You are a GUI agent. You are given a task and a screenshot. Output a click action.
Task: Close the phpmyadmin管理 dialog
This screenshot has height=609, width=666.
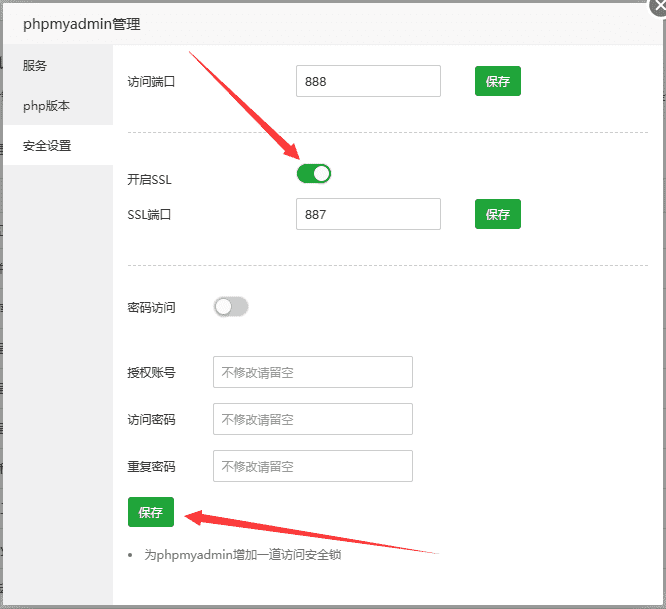(x=658, y=8)
